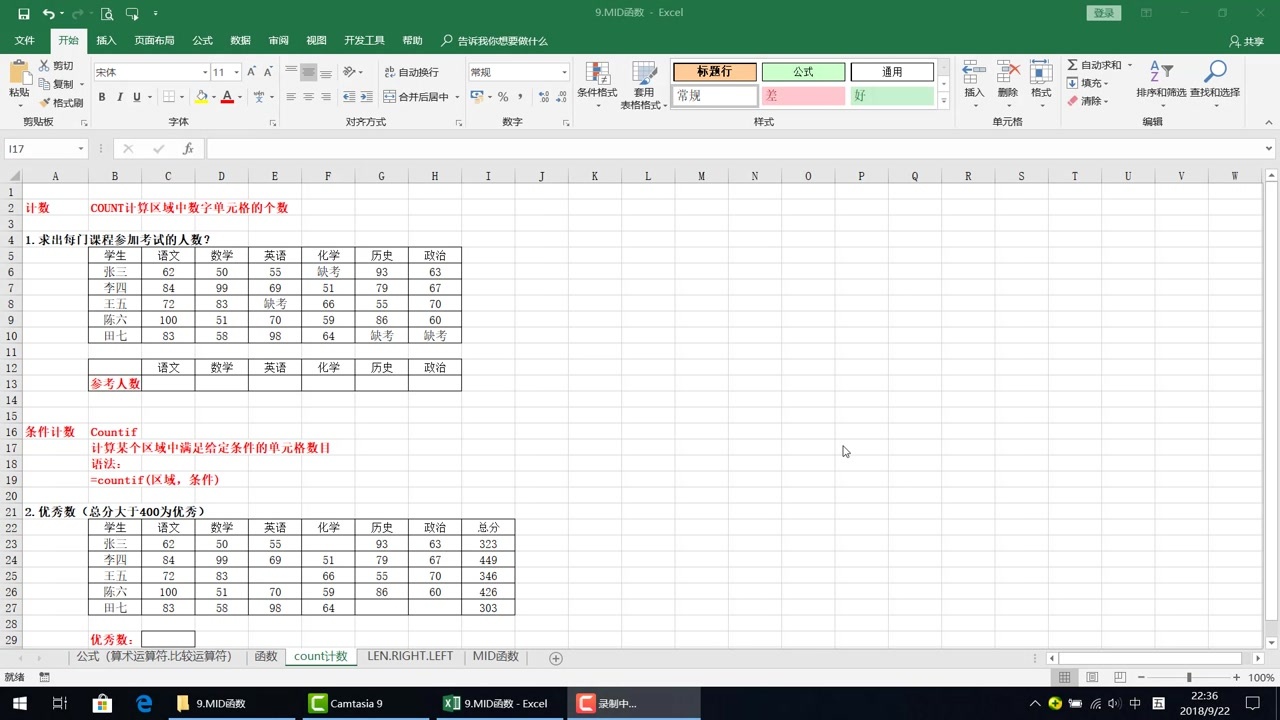Open the font size dropdown
This screenshot has height=720, width=1280.
236,72
